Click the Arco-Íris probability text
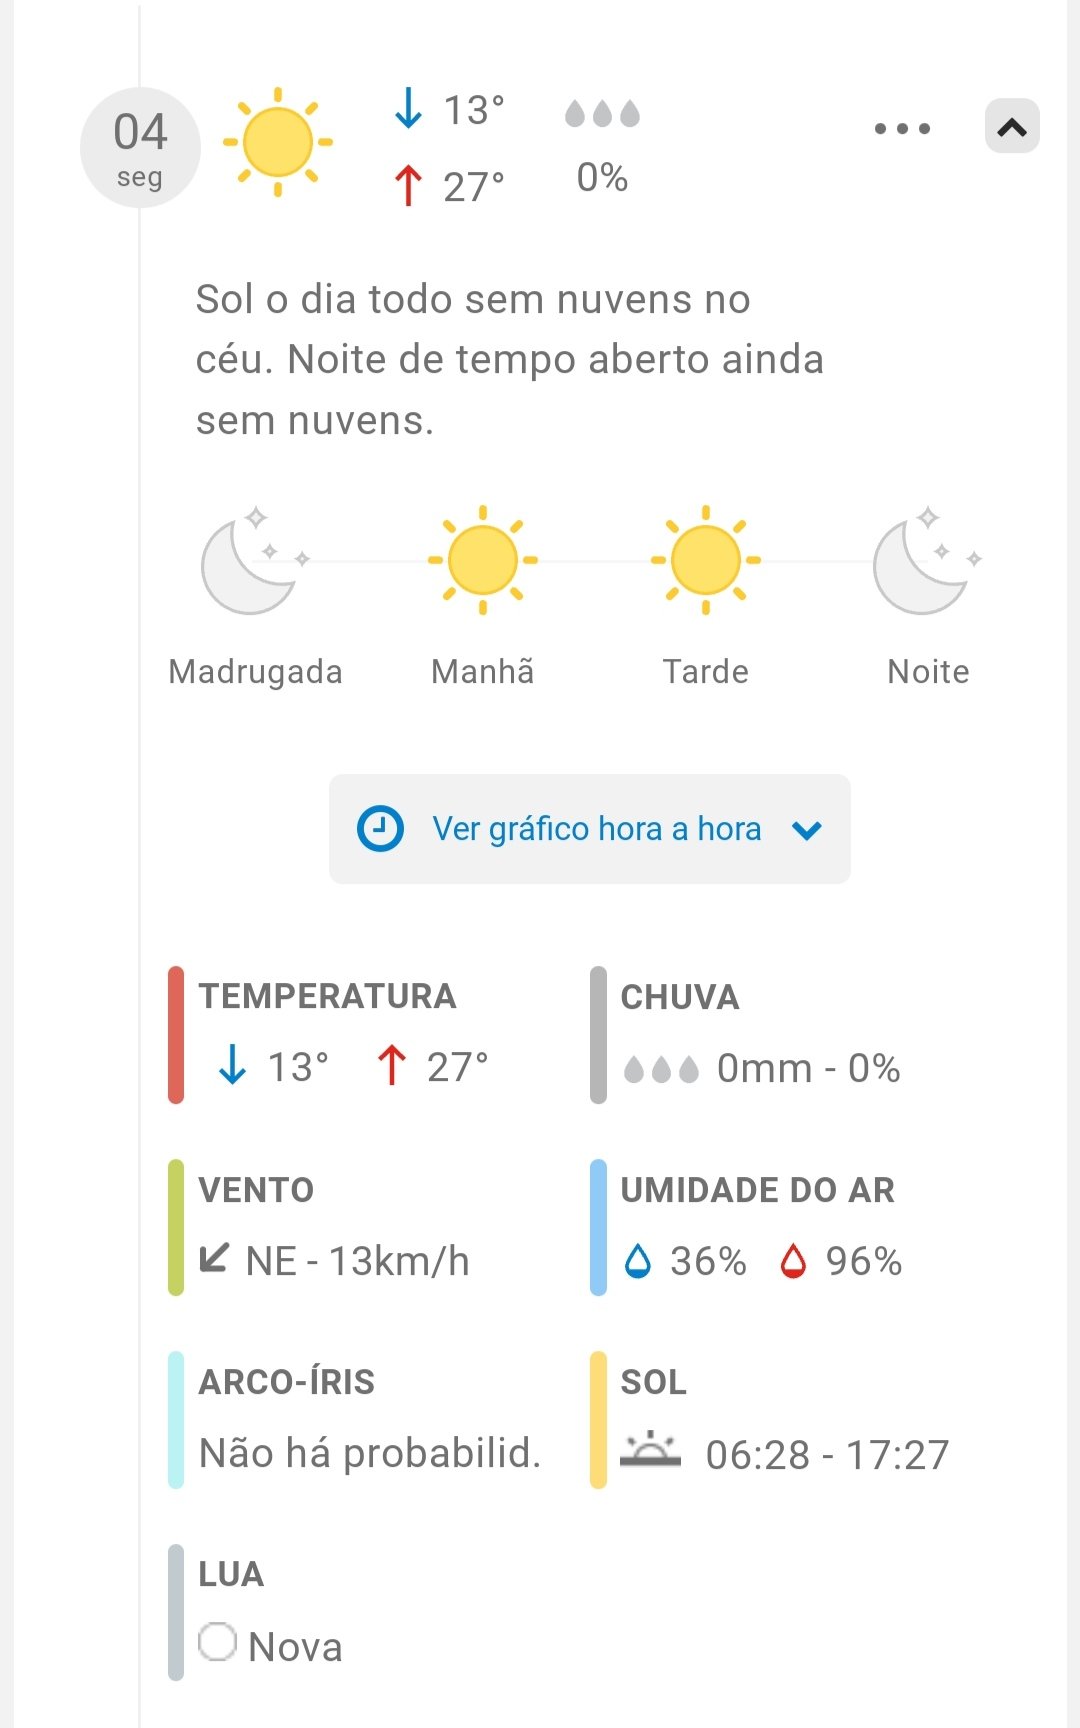1080x1728 pixels. (370, 1453)
